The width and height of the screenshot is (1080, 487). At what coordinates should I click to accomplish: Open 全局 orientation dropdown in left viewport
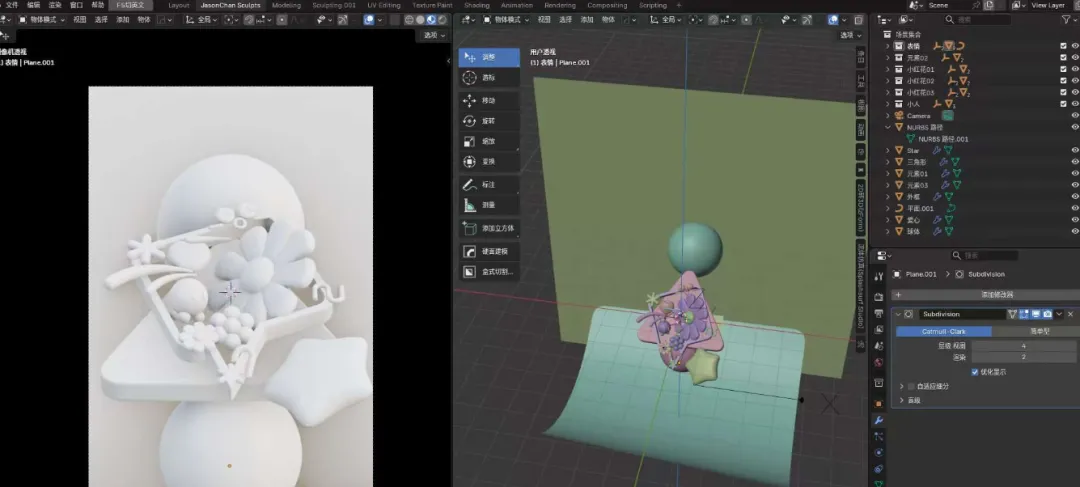coord(202,20)
